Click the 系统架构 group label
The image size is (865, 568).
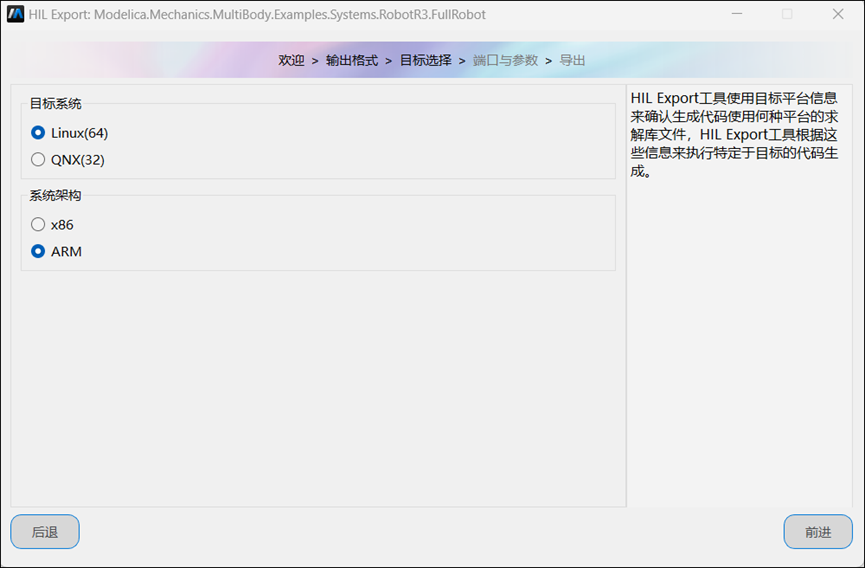pos(55,195)
